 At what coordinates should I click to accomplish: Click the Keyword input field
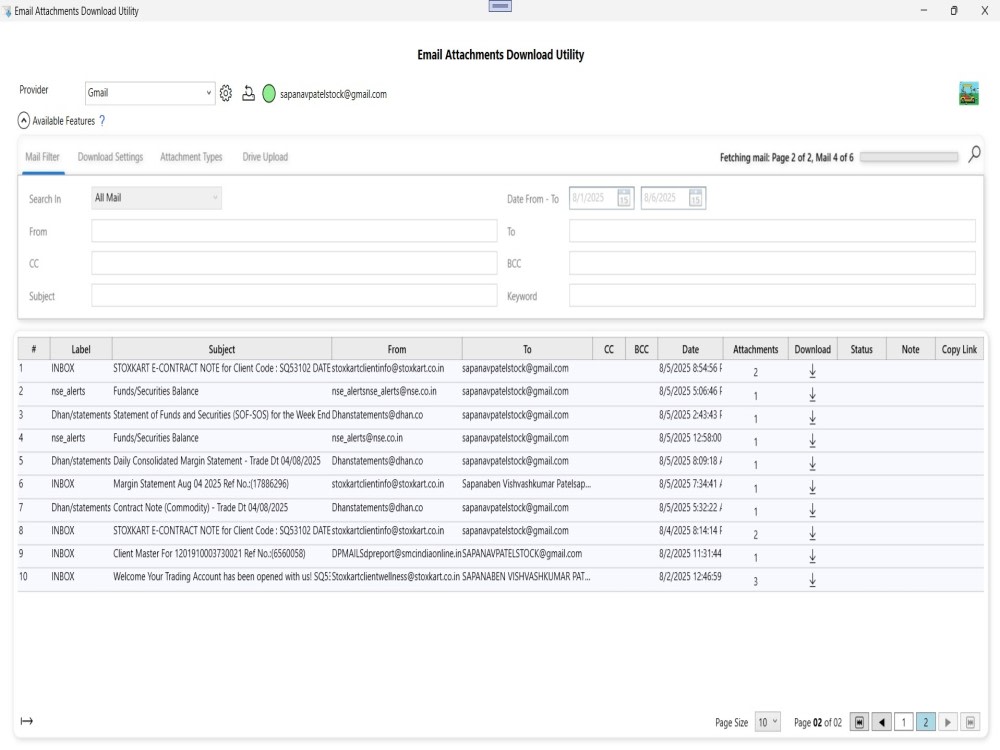(x=772, y=295)
